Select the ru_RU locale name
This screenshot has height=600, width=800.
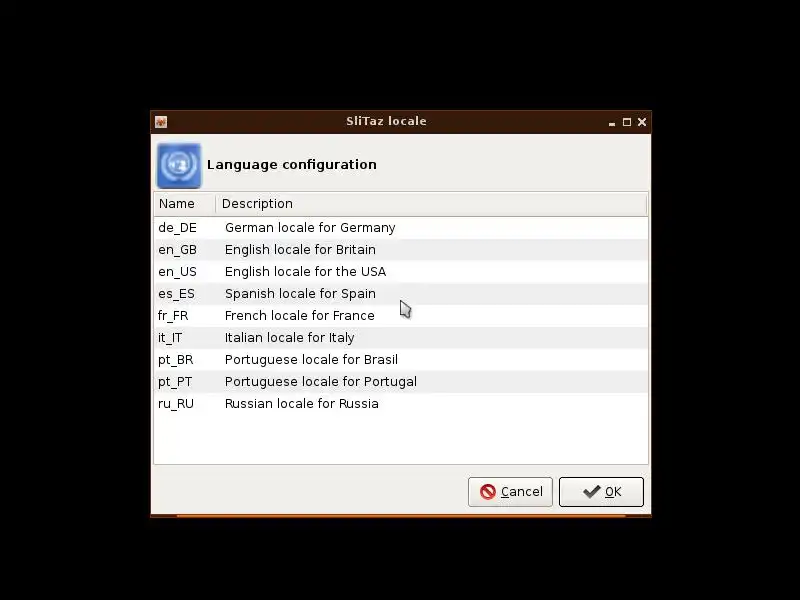176,404
